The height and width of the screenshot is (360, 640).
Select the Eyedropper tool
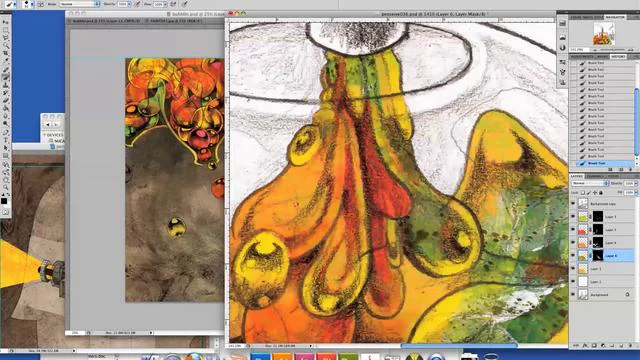(5, 61)
